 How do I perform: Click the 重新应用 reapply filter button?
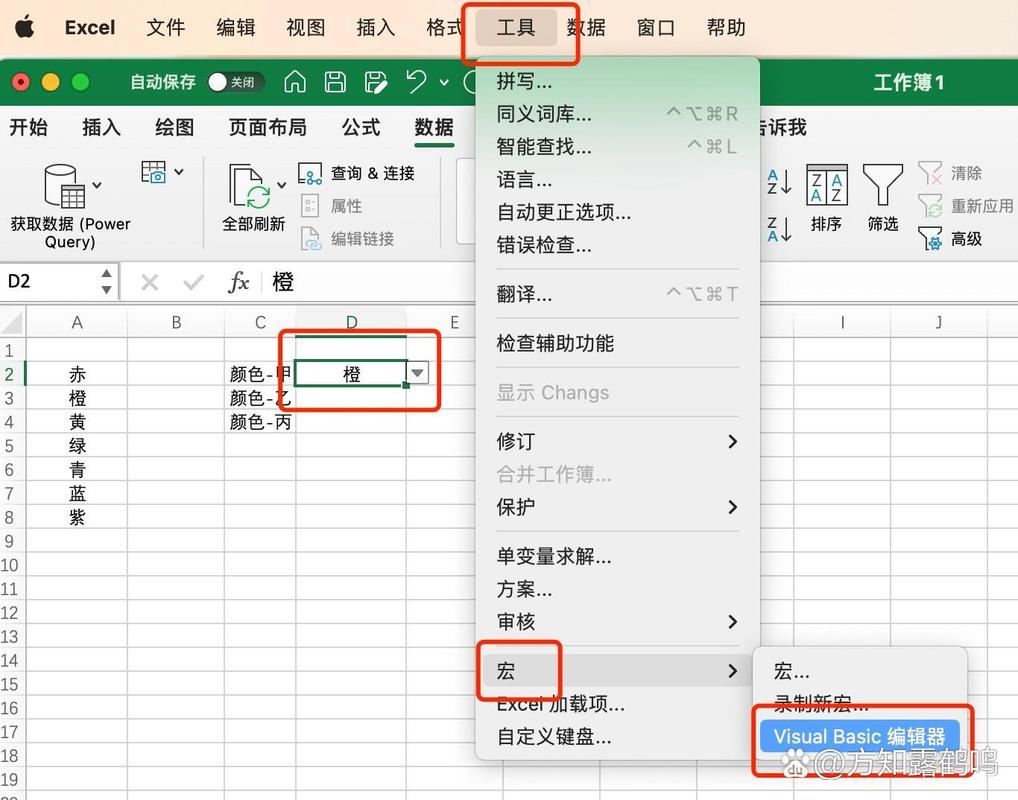point(966,206)
